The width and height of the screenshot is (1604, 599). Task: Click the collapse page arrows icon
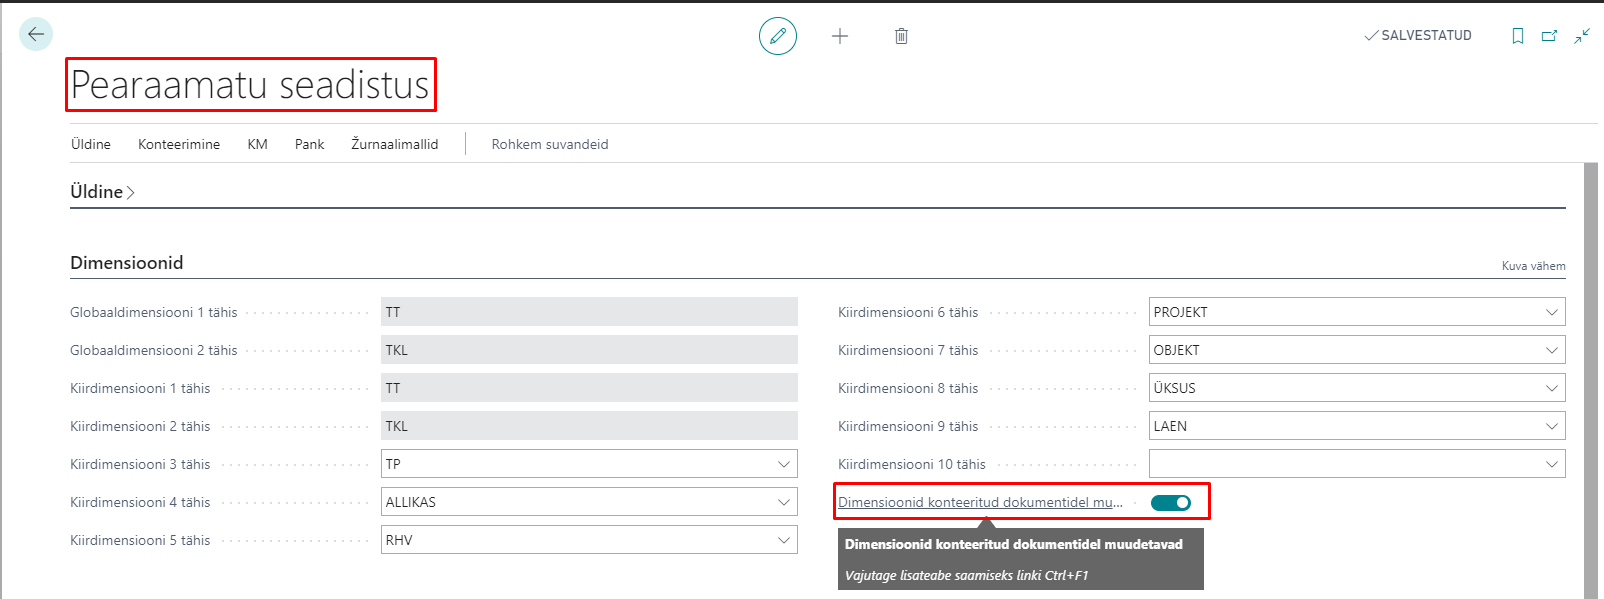click(1582, 36)
